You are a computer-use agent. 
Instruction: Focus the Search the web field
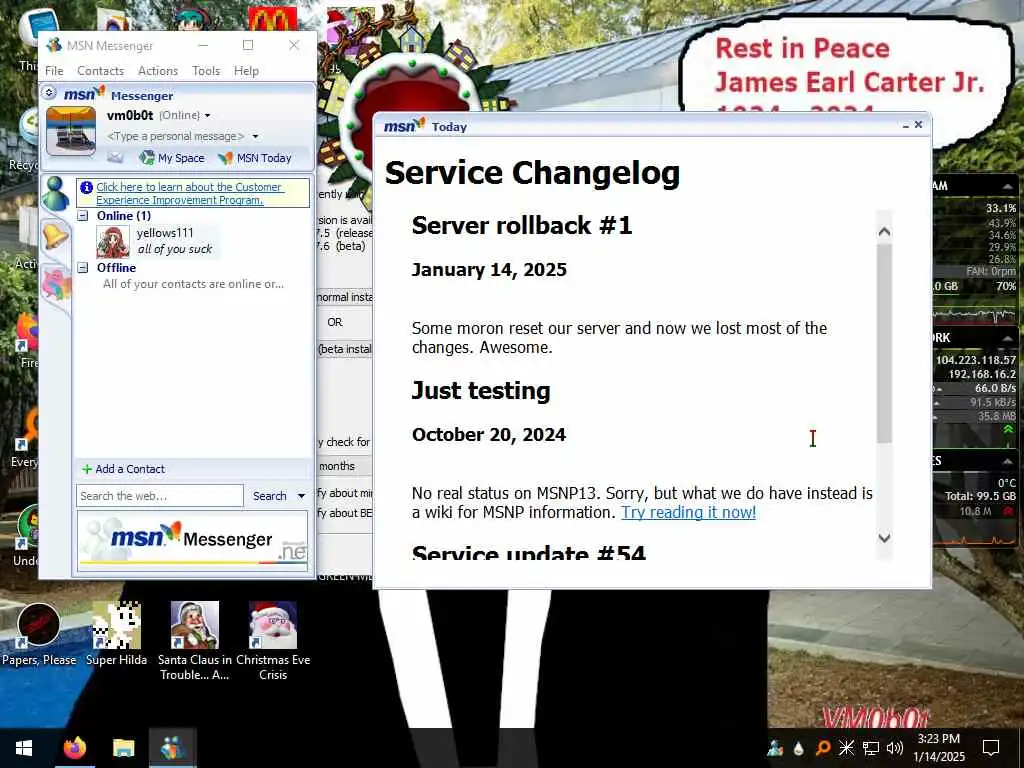click(x=160, y=496)
